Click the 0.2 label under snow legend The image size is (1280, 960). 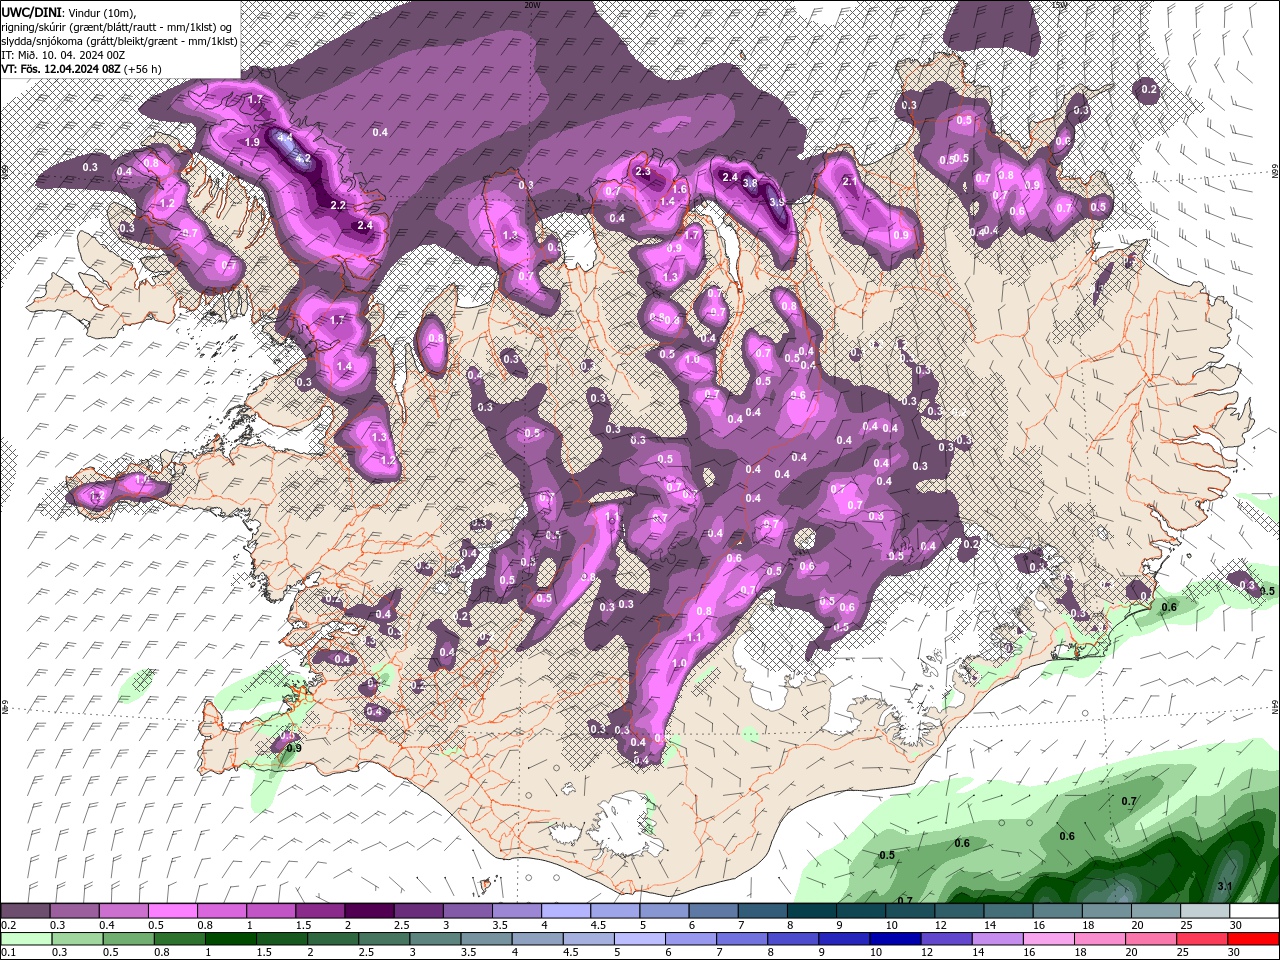9,925
